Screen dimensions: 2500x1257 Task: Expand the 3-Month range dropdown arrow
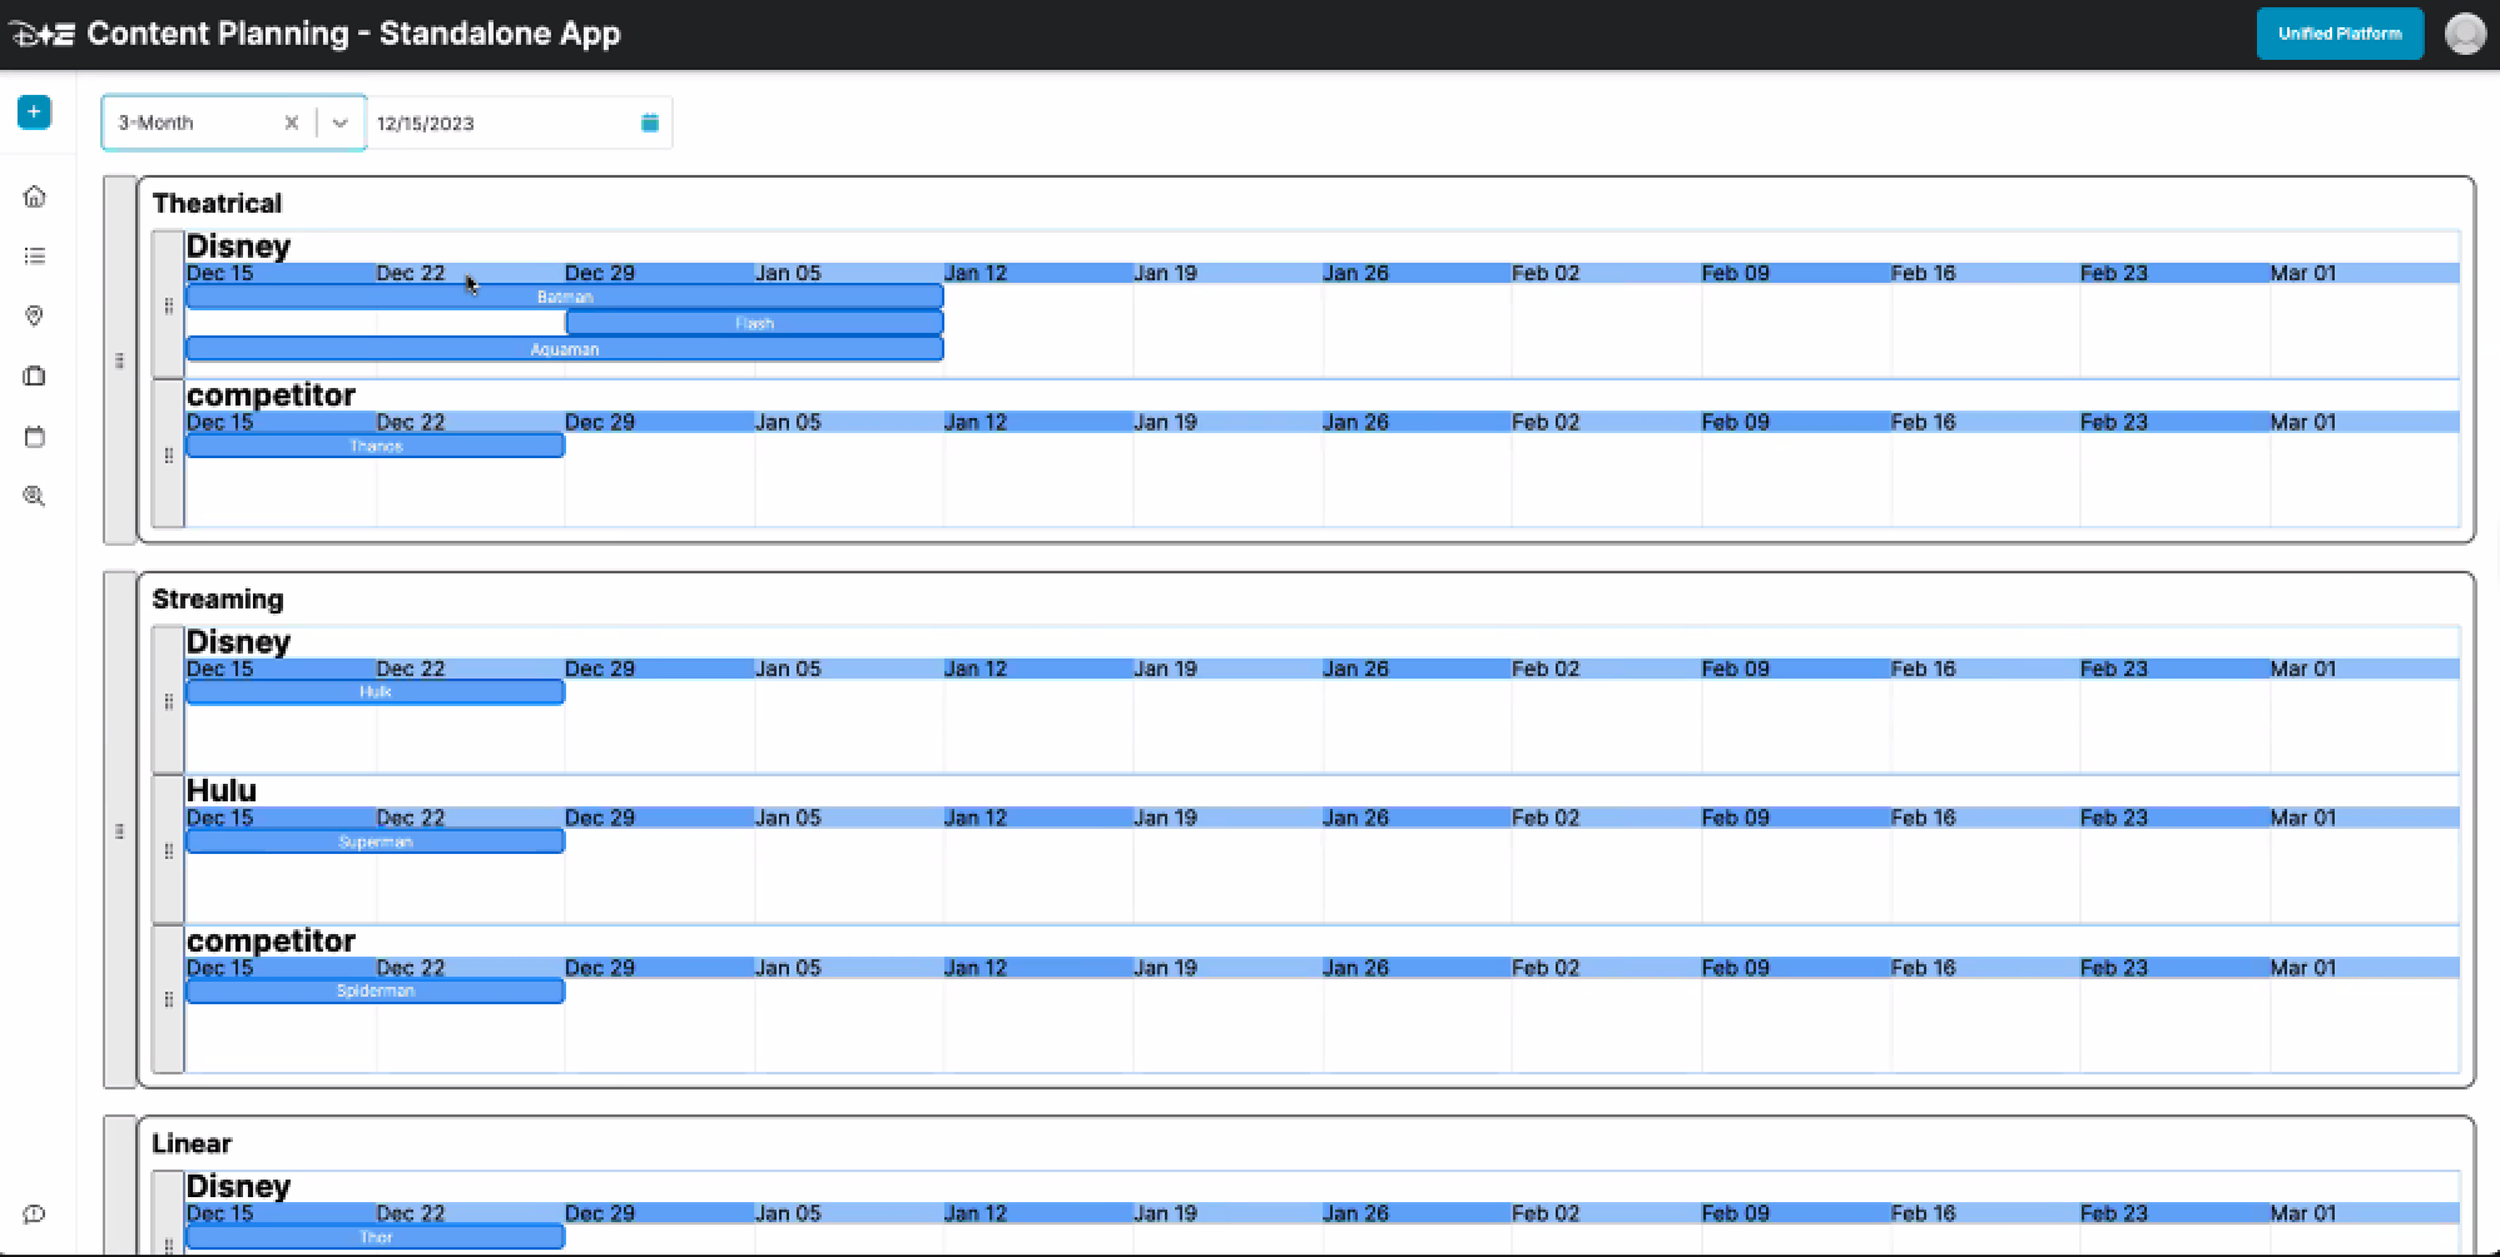pyautogui.click(x=340, y=123)
